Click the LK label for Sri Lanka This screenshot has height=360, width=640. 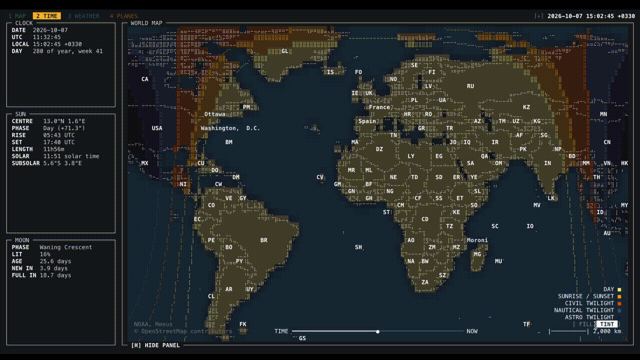(551, 198)
